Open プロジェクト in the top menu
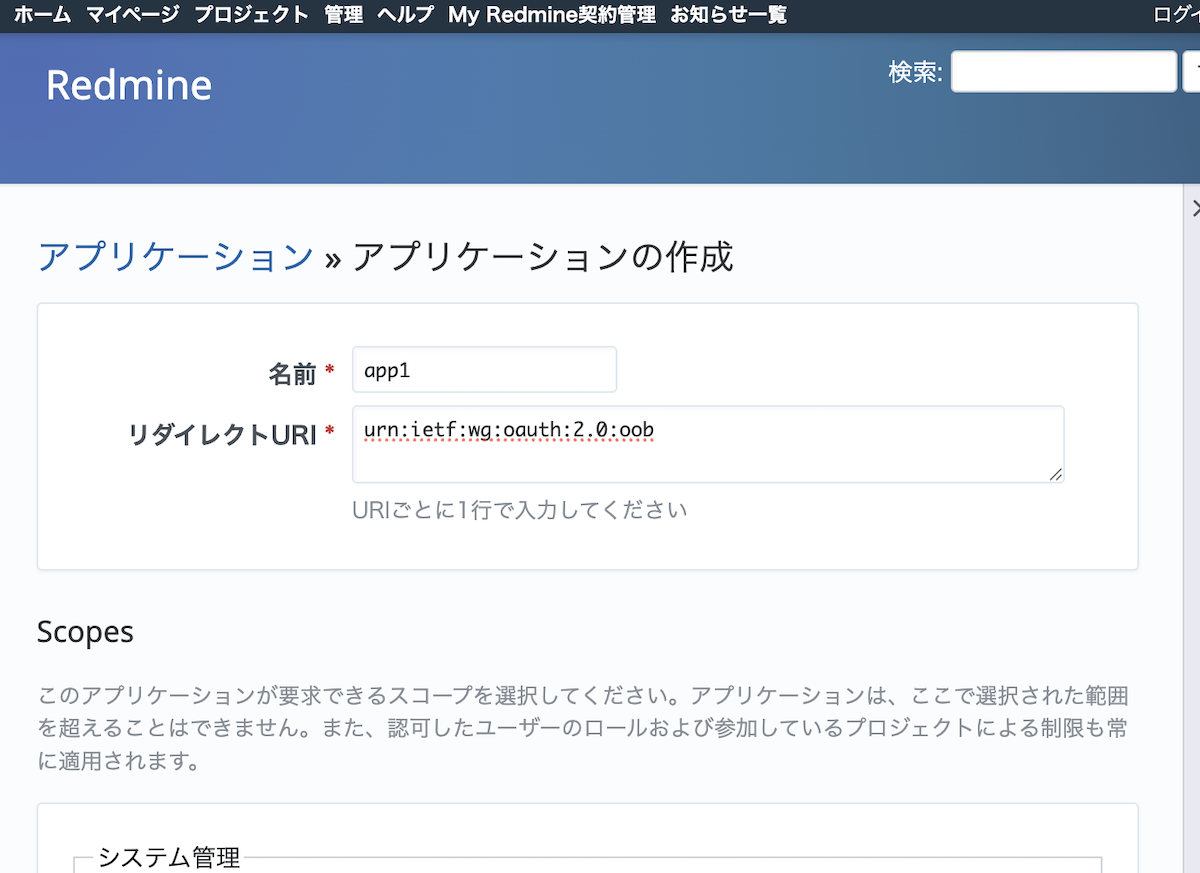The image size is (1200, 873). click(251, 15)
